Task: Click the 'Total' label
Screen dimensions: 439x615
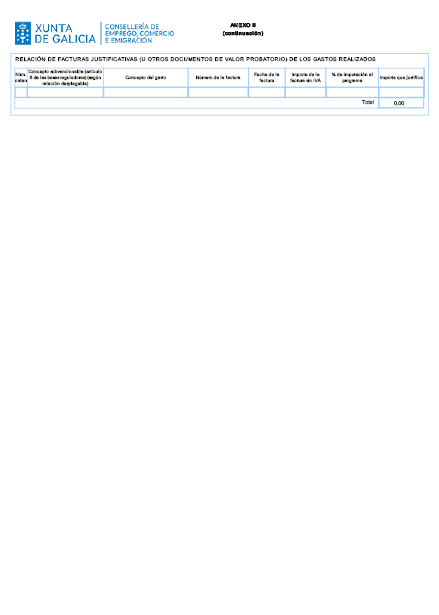Action: tap(368, 102)
